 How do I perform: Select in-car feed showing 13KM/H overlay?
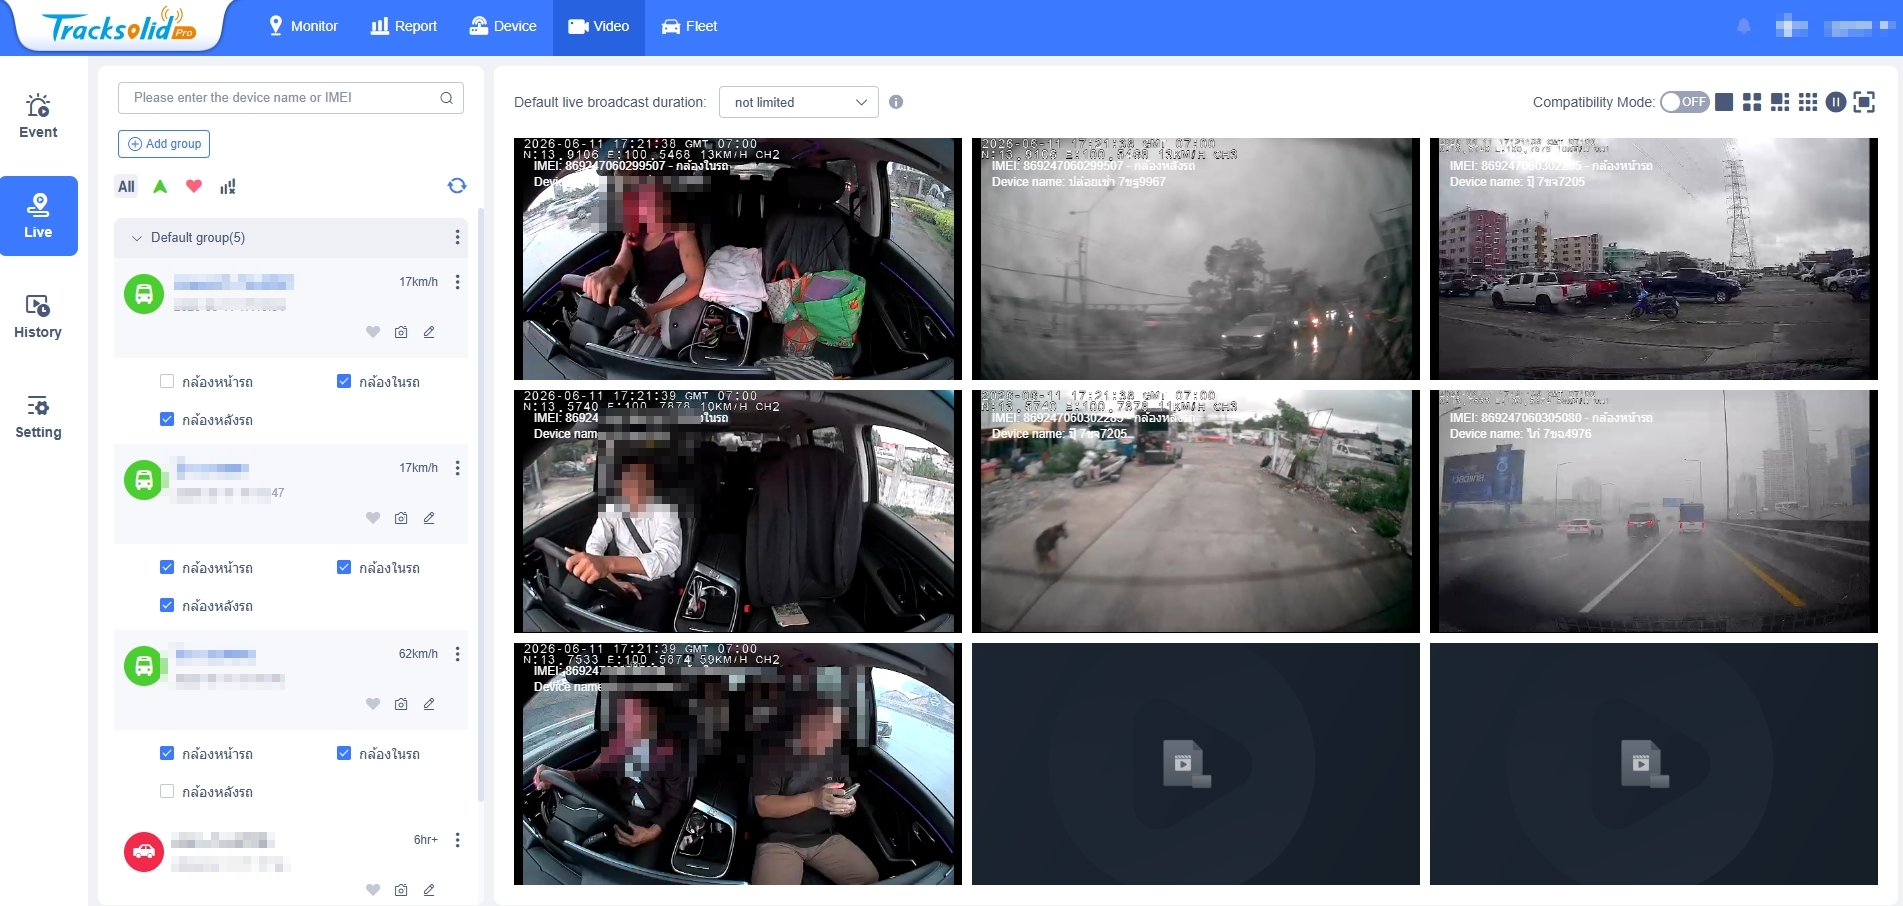click(x=738, y=259)
